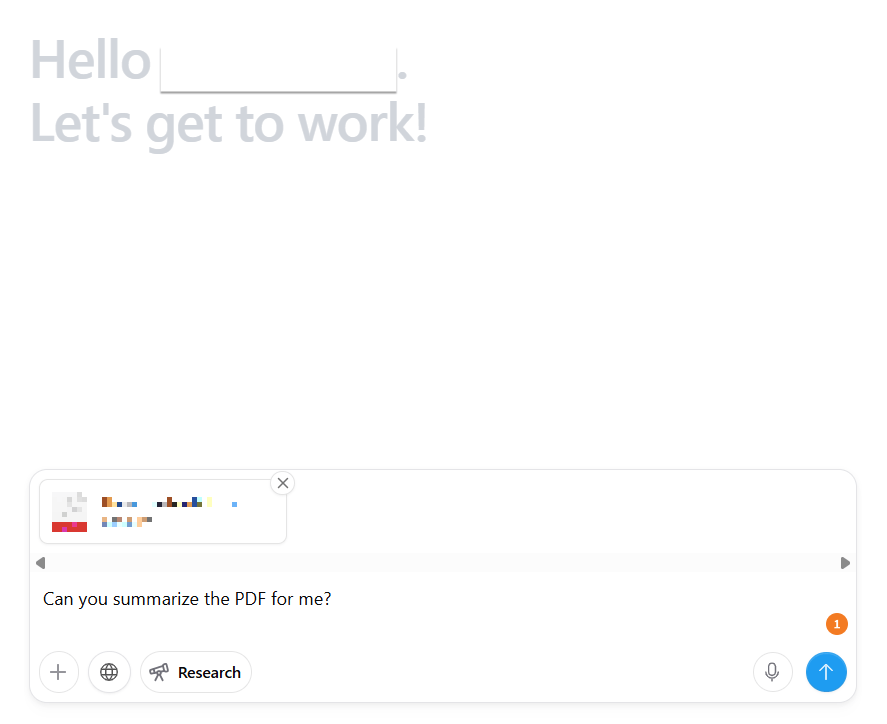Click the attached file's second text line
The image size is (887, 724).
pyautogui.click(x=127, y=521)
